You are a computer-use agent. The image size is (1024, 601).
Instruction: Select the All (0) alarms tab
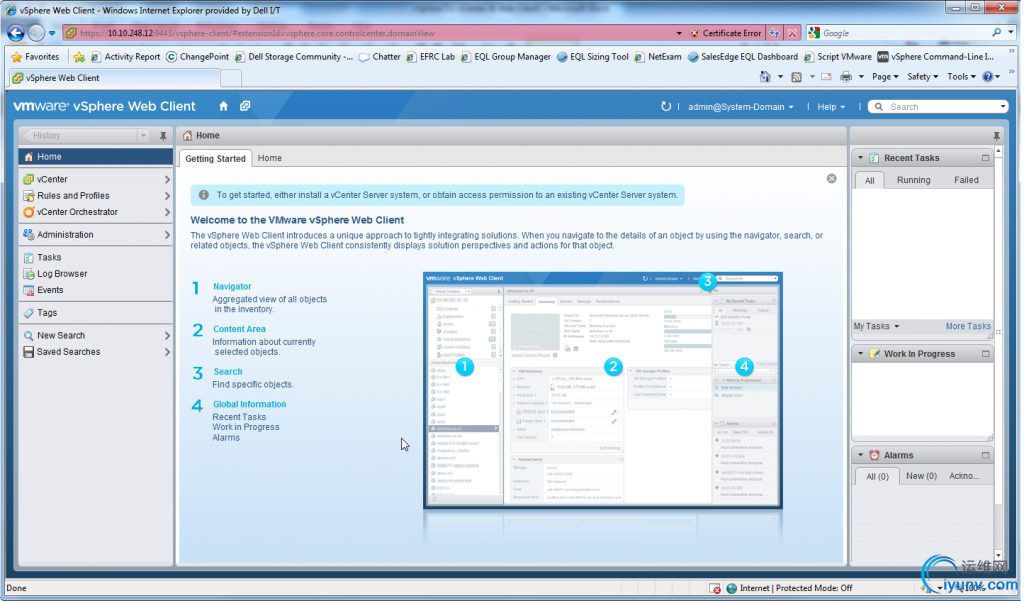[877, 476]
